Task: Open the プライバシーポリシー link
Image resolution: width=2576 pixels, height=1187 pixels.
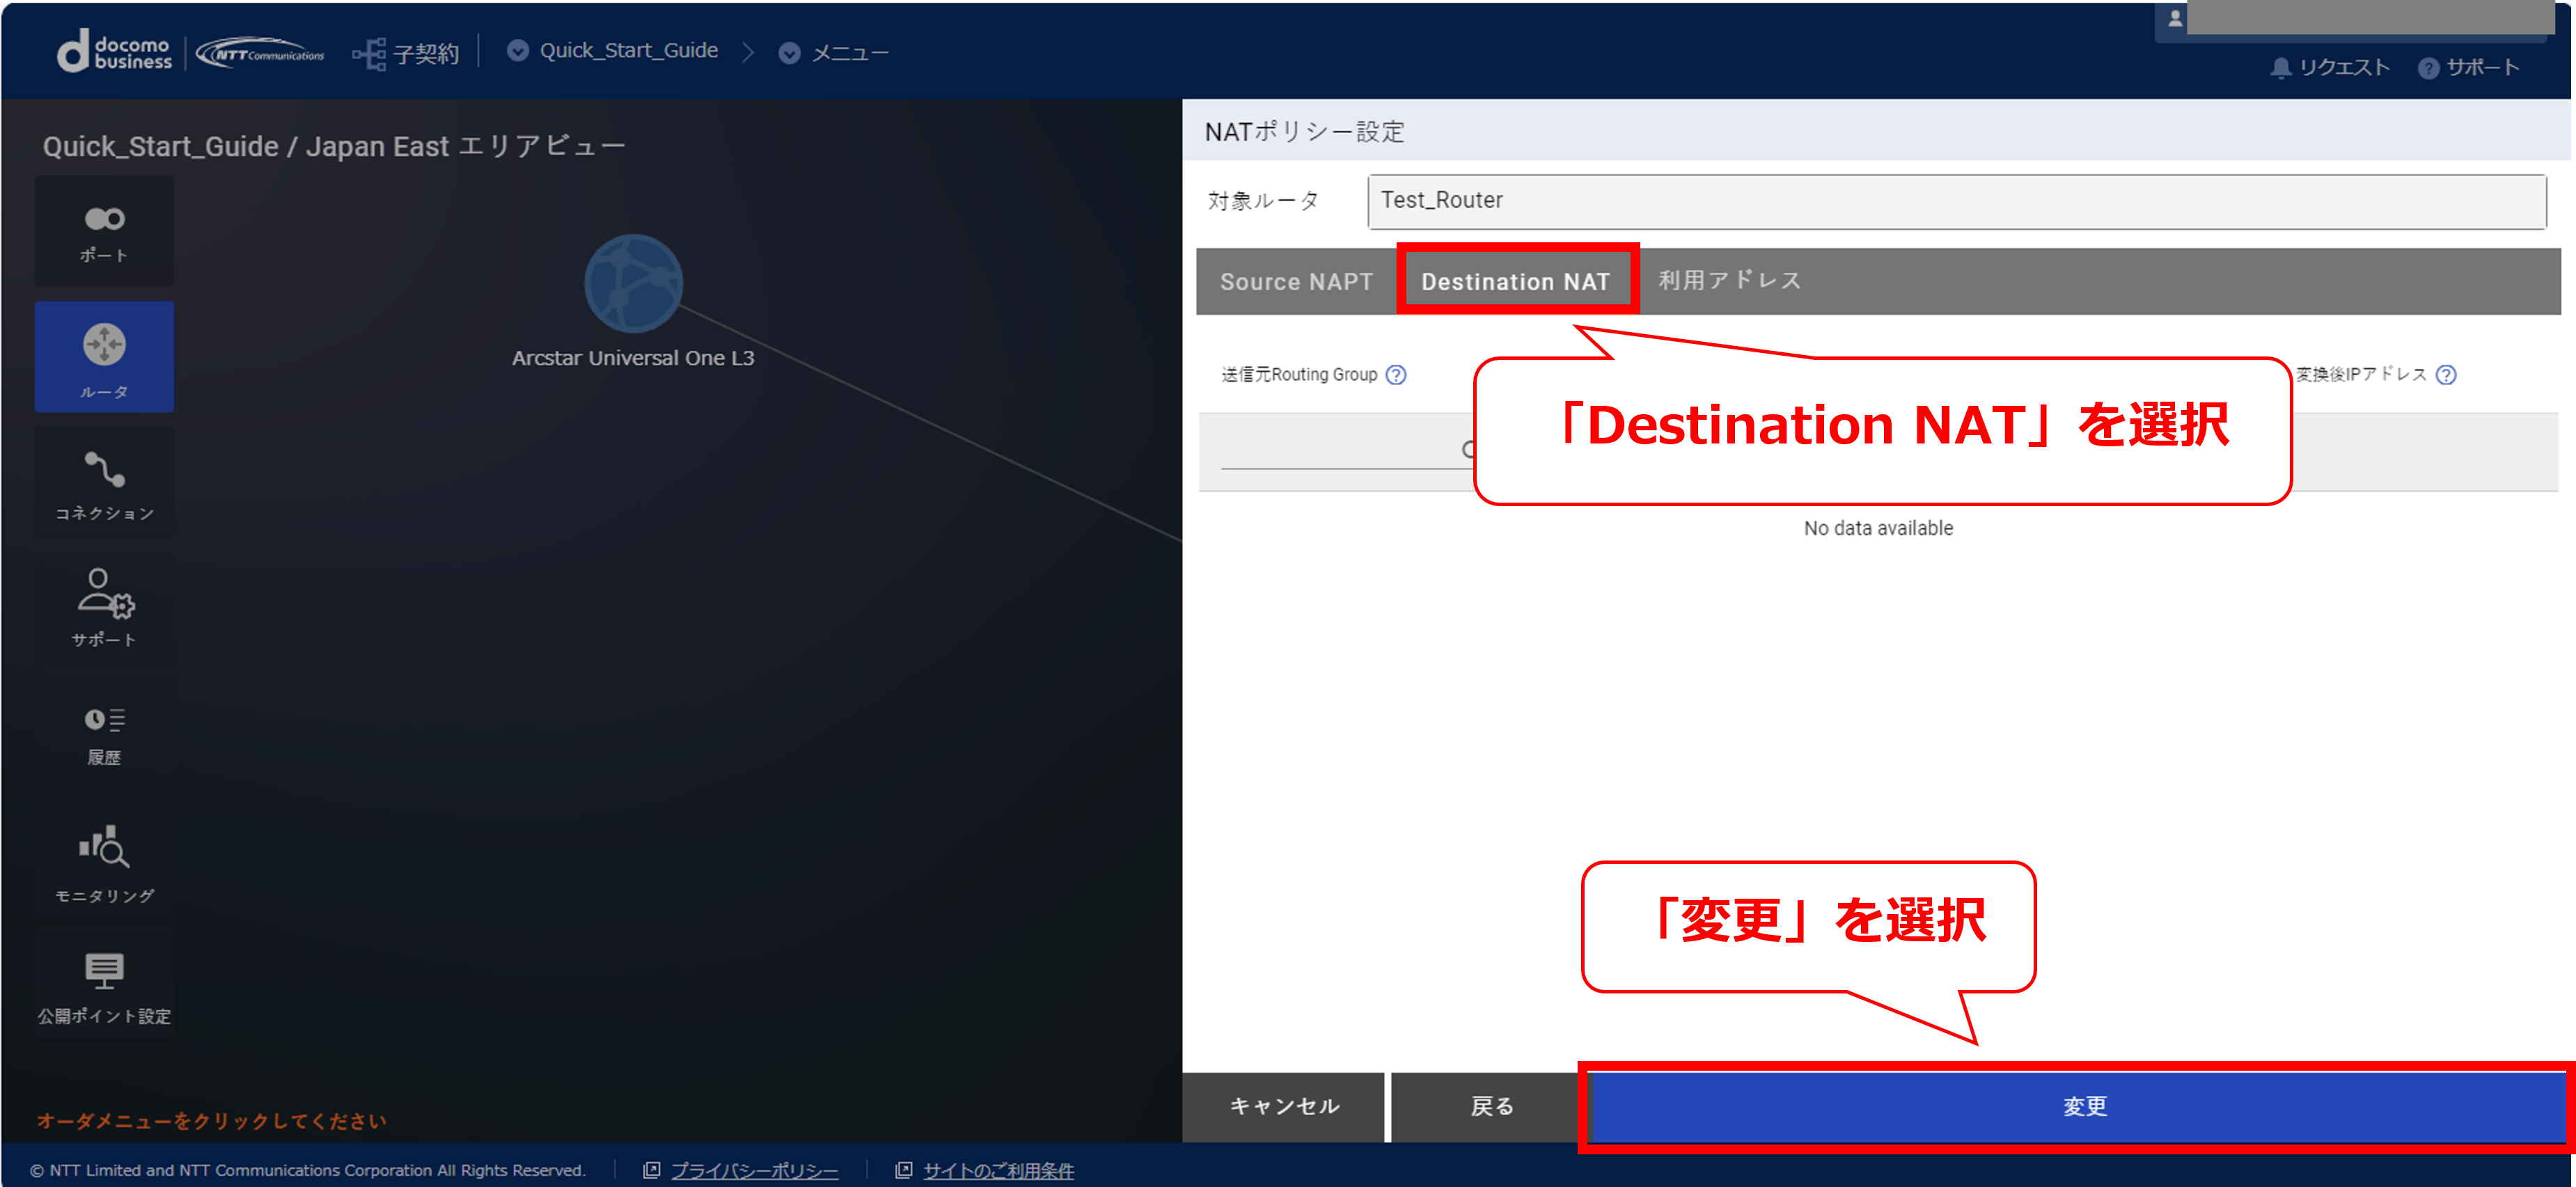Action: [x=753, y=1170]
